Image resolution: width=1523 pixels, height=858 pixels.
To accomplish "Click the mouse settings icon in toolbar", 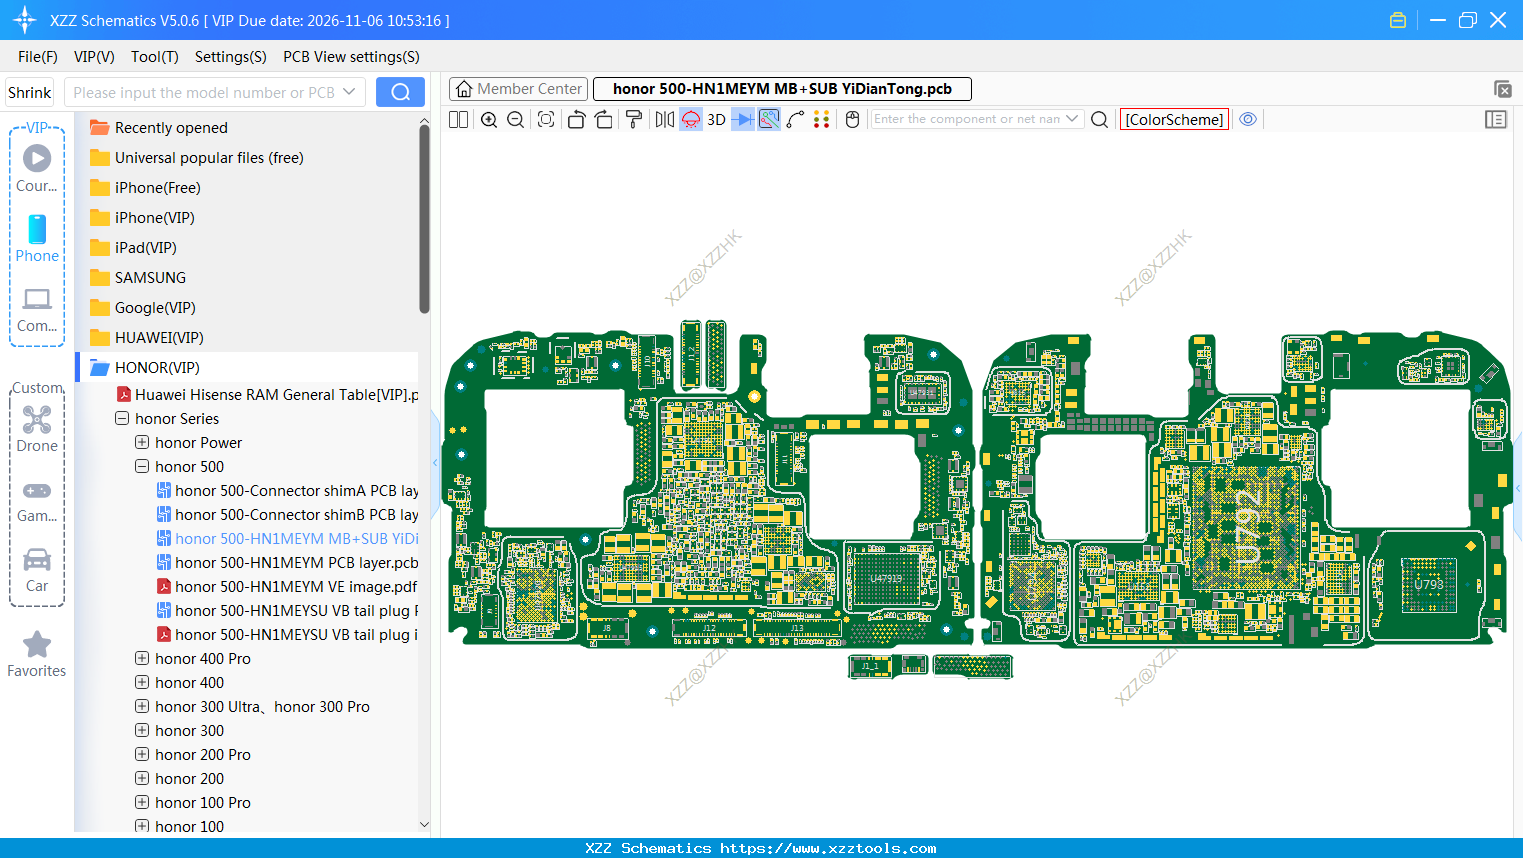I will click(x=852, y=120).
